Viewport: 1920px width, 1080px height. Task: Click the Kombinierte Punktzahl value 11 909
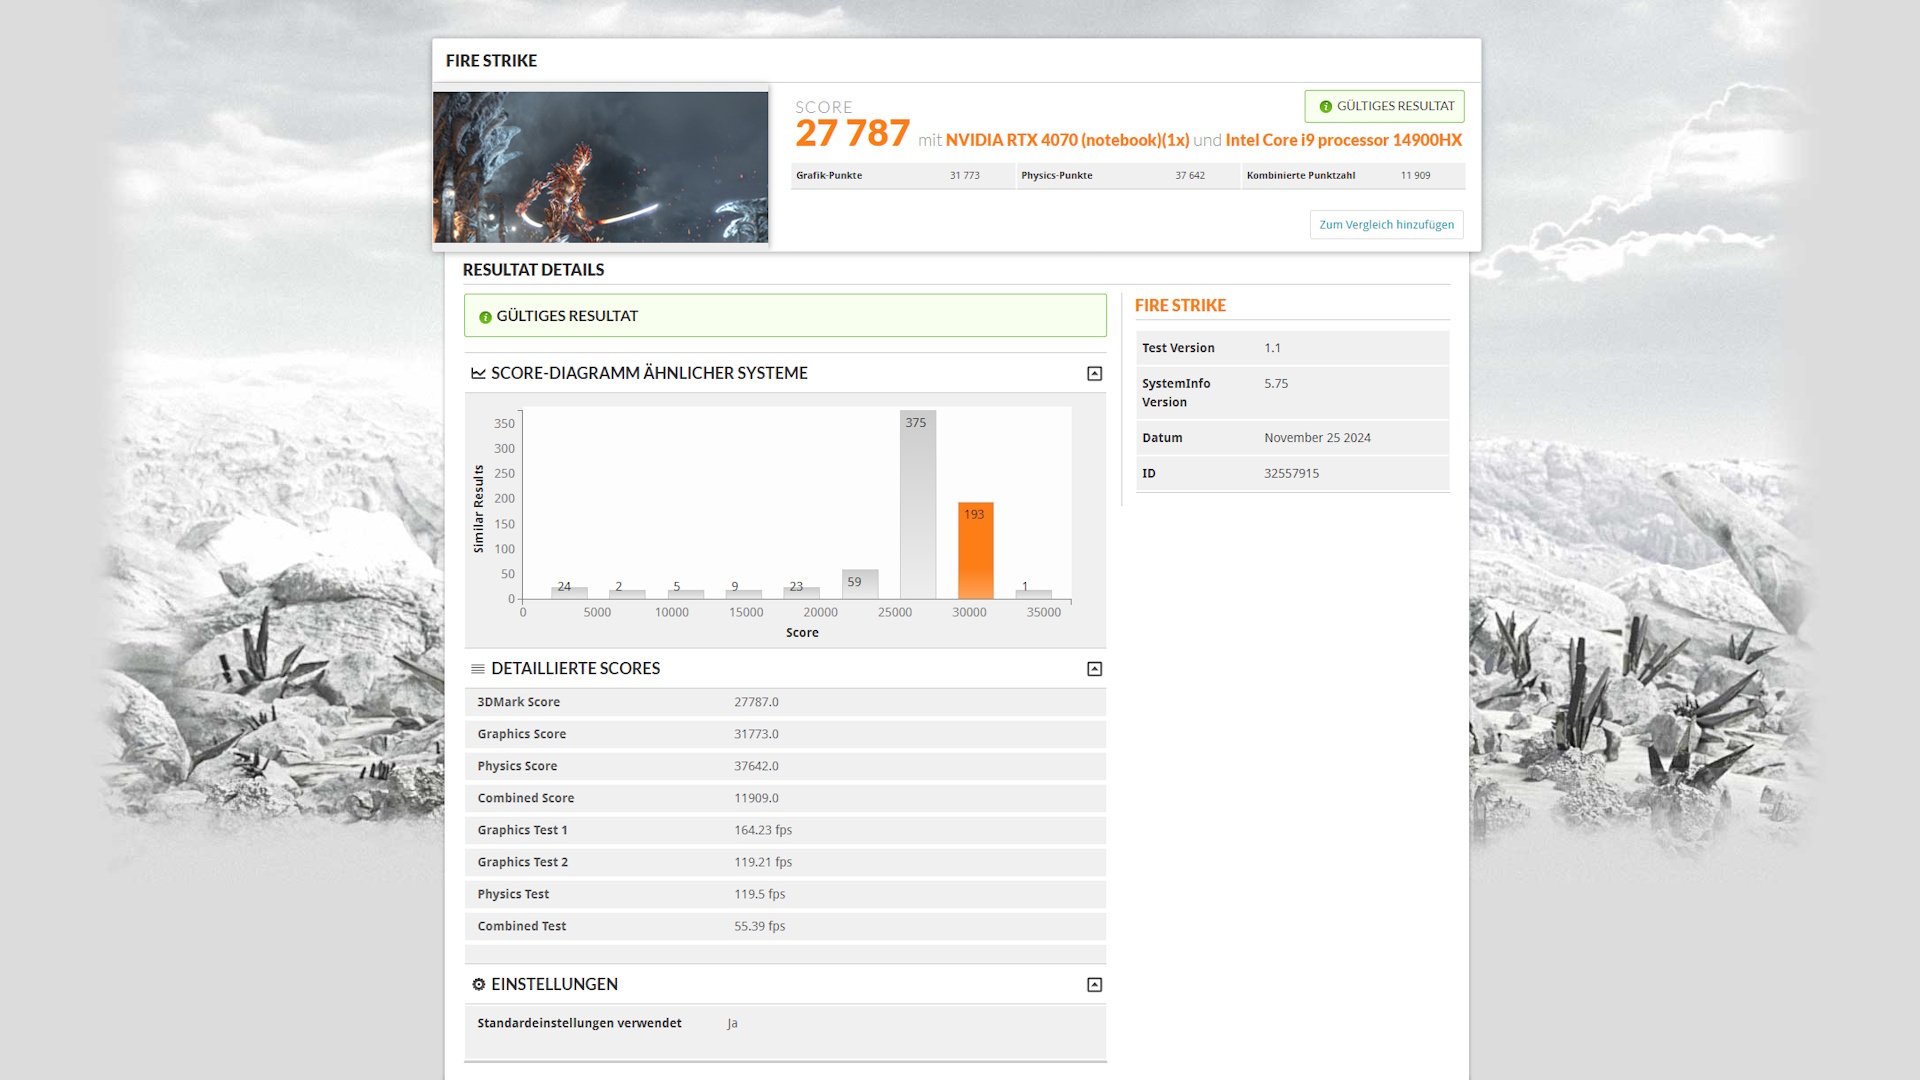click(x=1415, y=175)
